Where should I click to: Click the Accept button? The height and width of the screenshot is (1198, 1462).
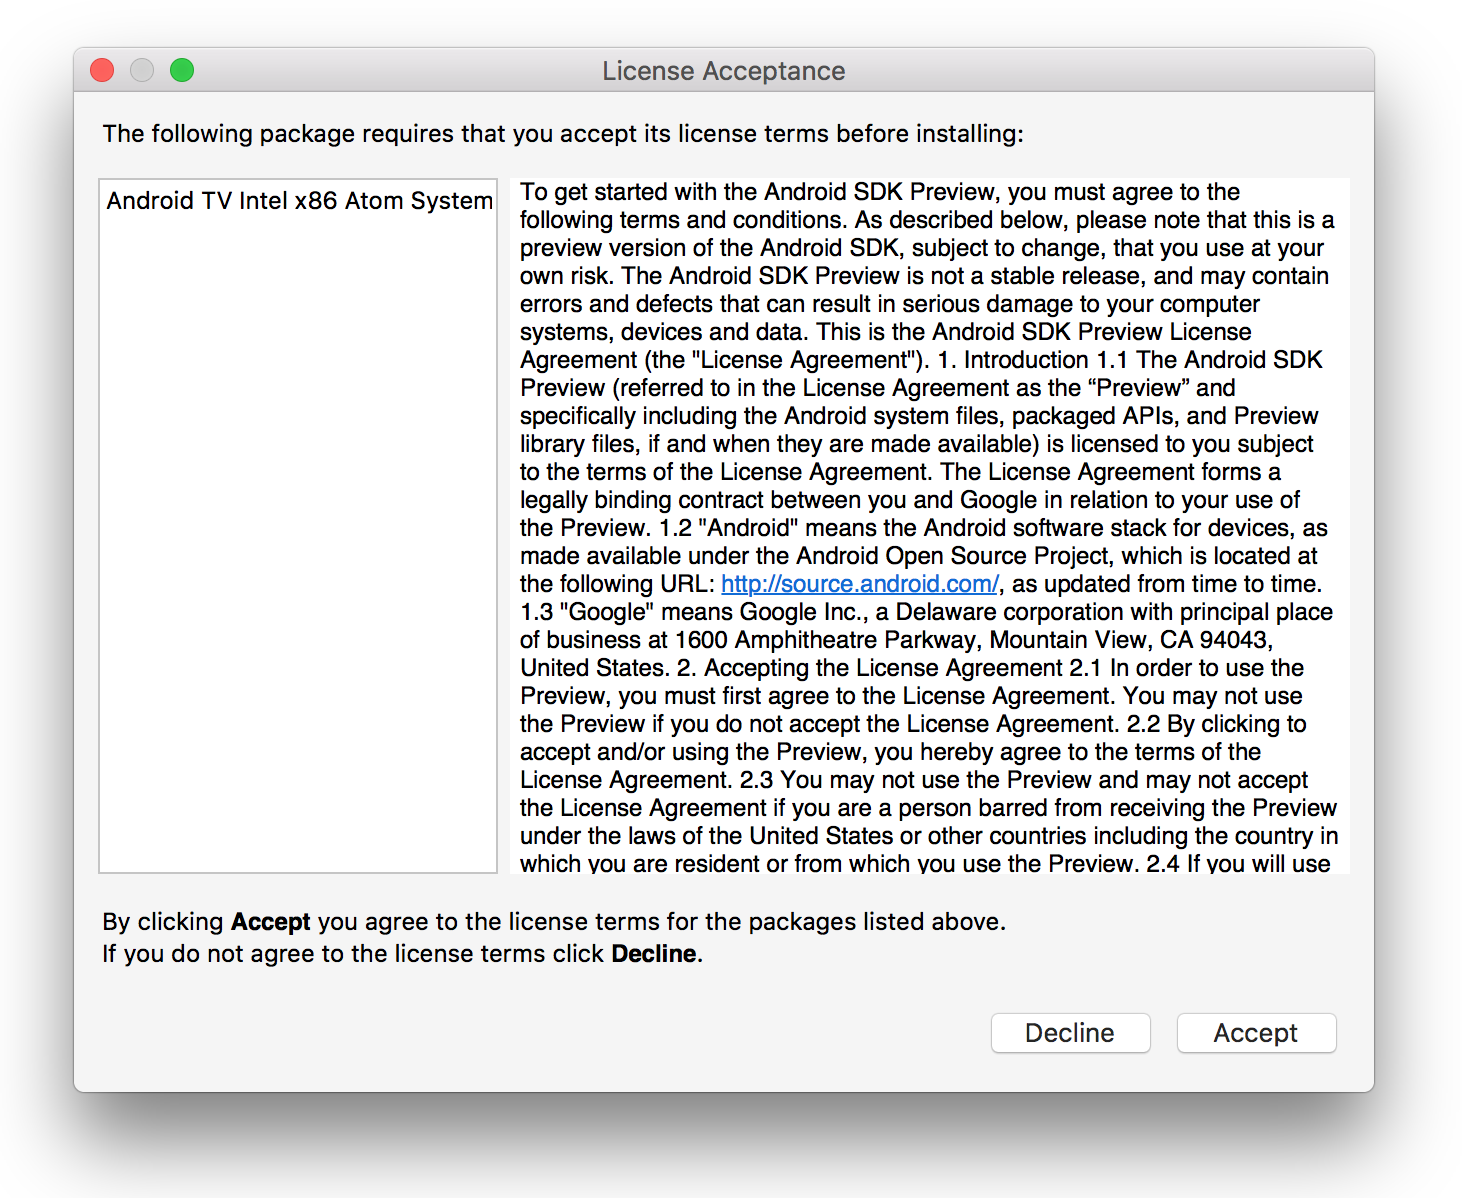1256,1033
